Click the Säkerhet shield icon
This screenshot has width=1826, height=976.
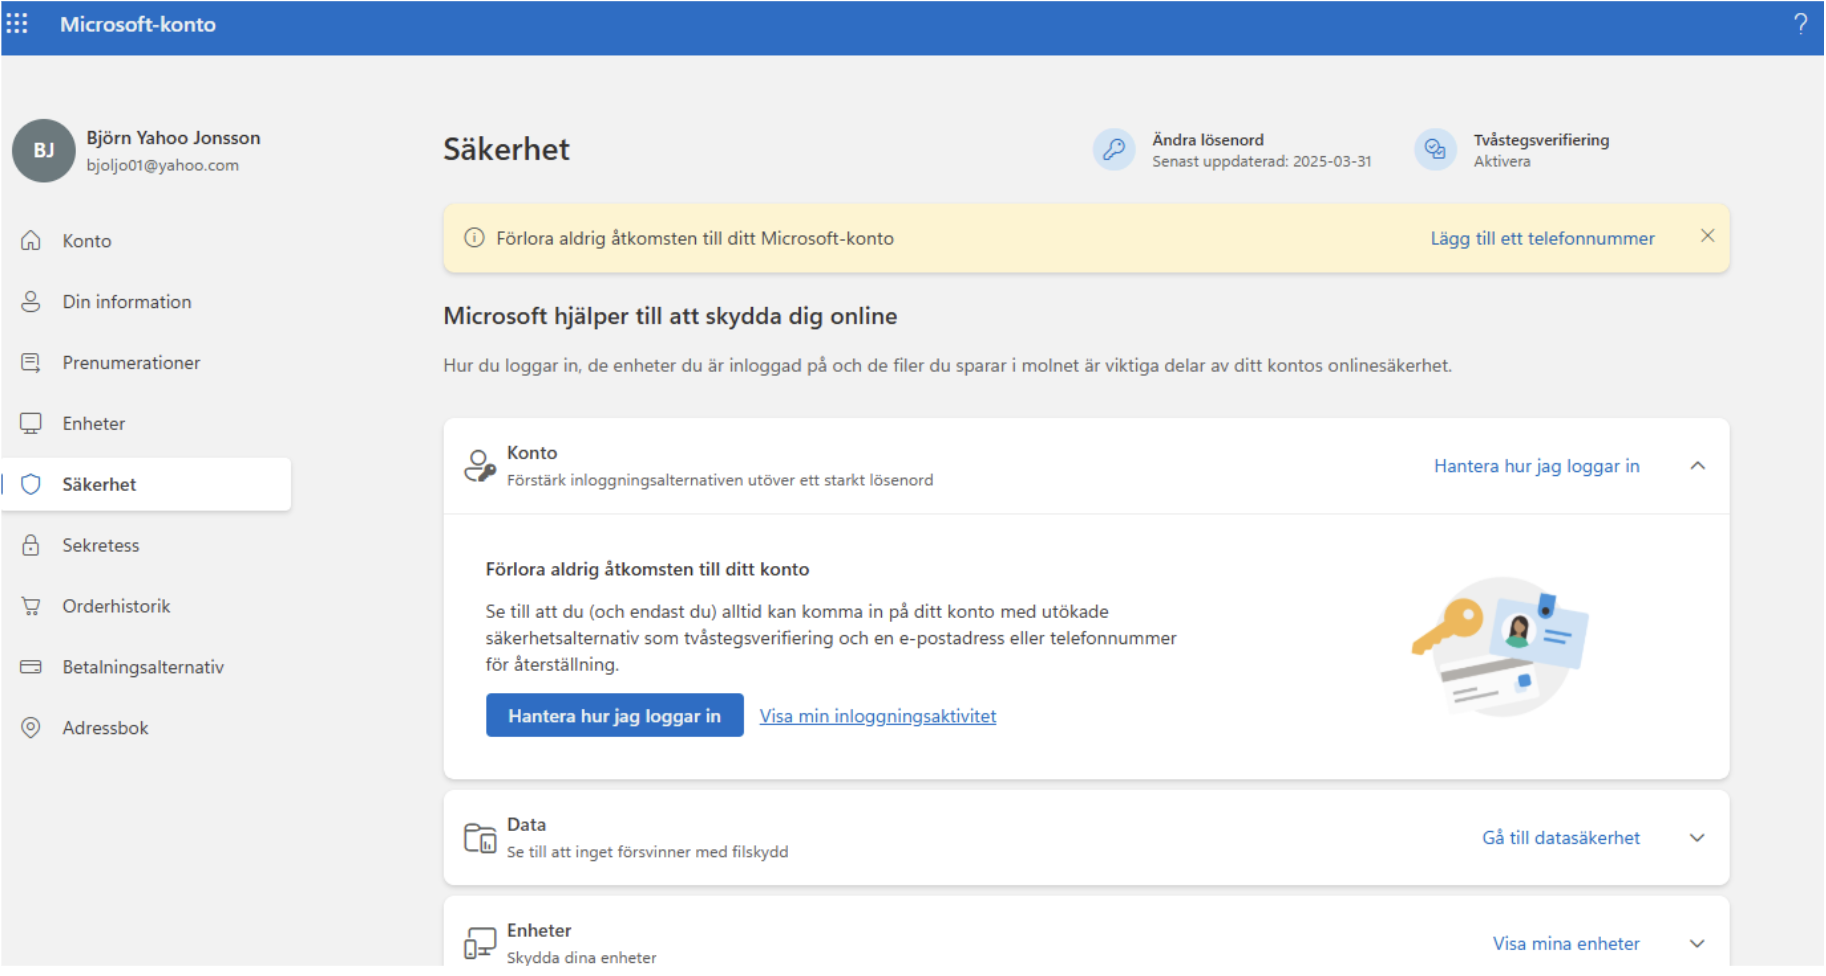coord(31,485)
